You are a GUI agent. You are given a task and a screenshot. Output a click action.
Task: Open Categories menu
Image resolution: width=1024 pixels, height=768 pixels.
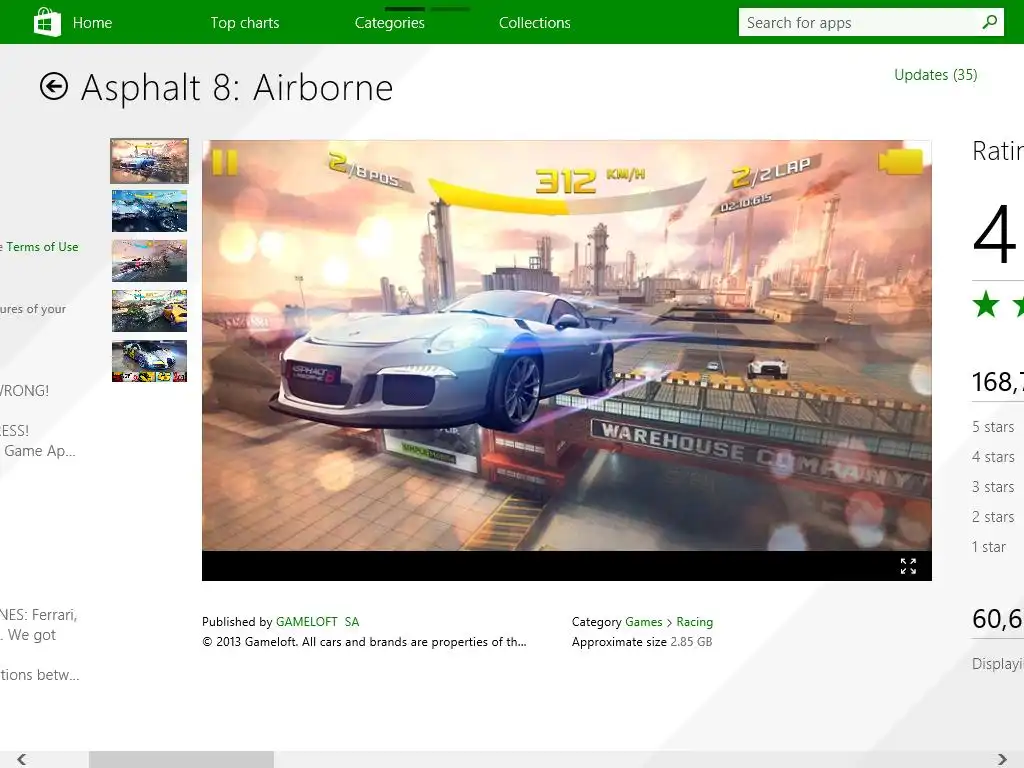[390, 23]
